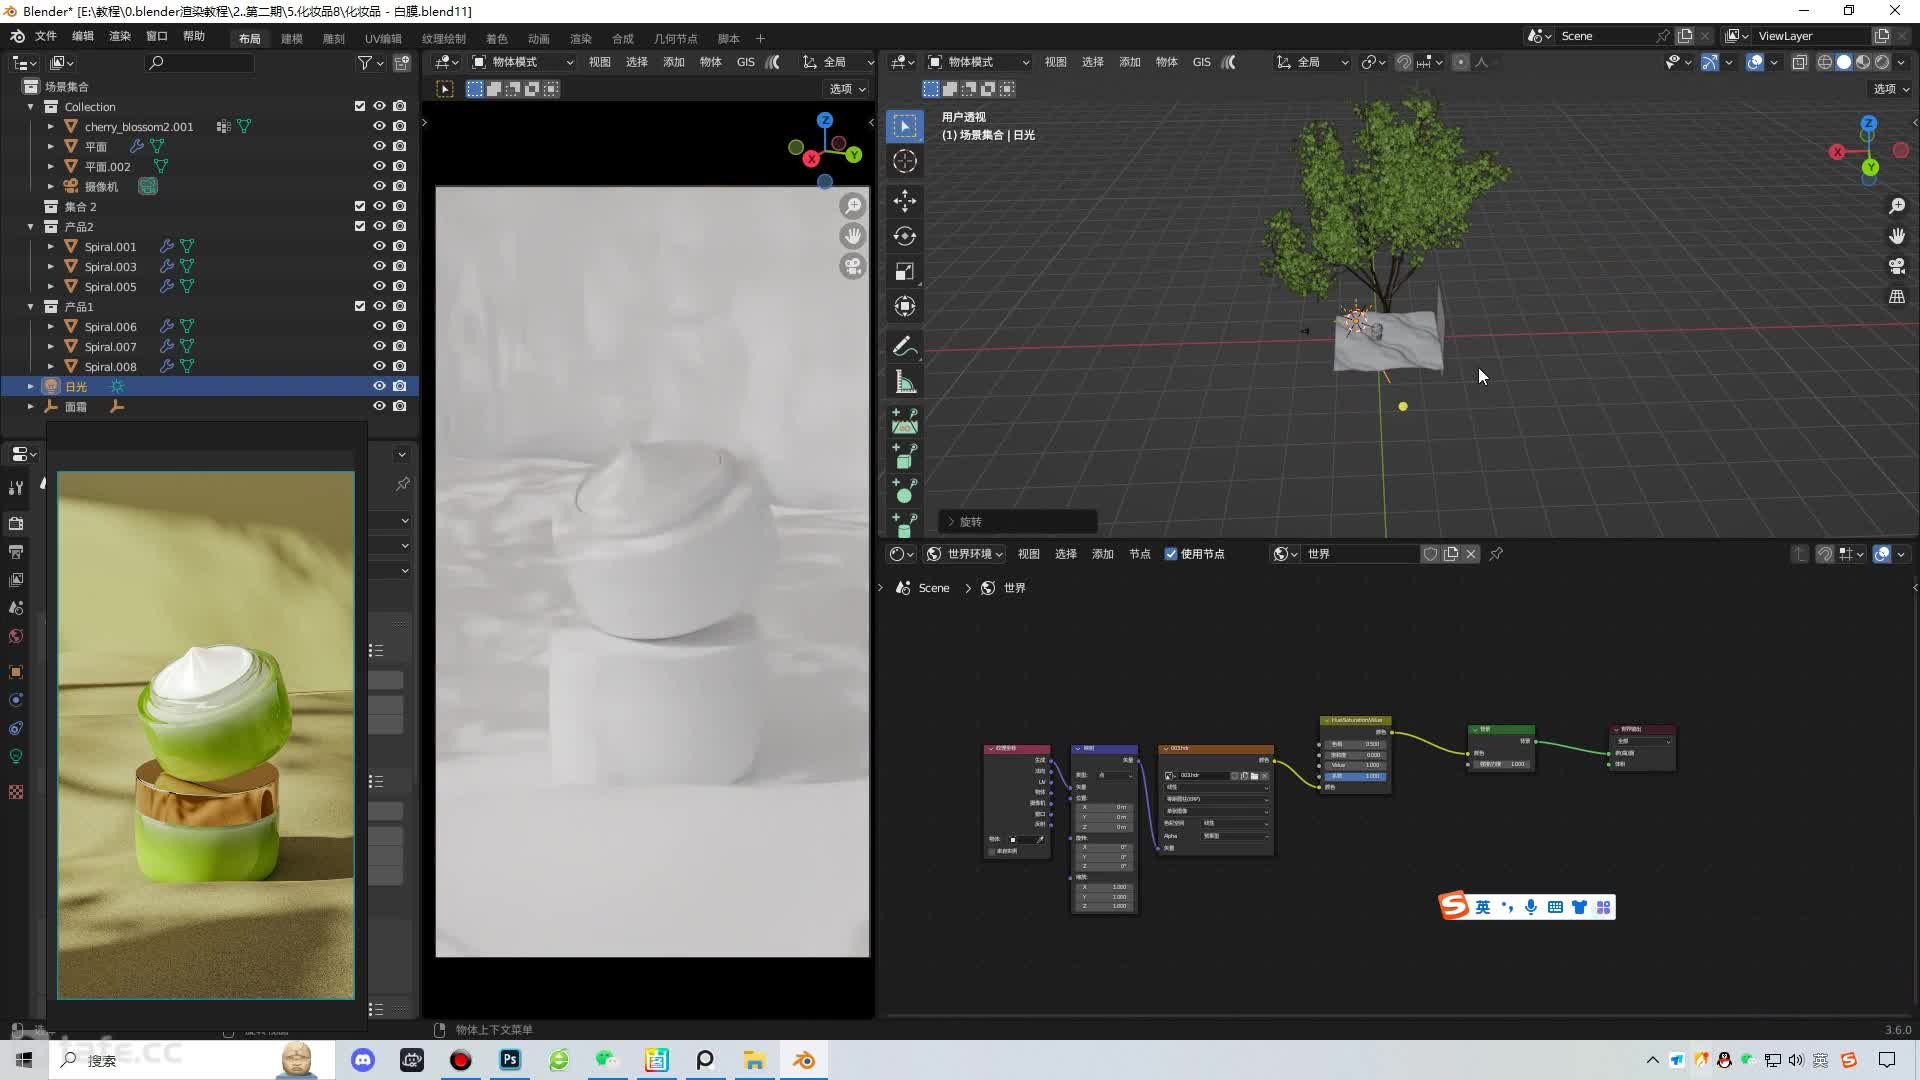Toggle camera view in right viewport

[1897, 266]
